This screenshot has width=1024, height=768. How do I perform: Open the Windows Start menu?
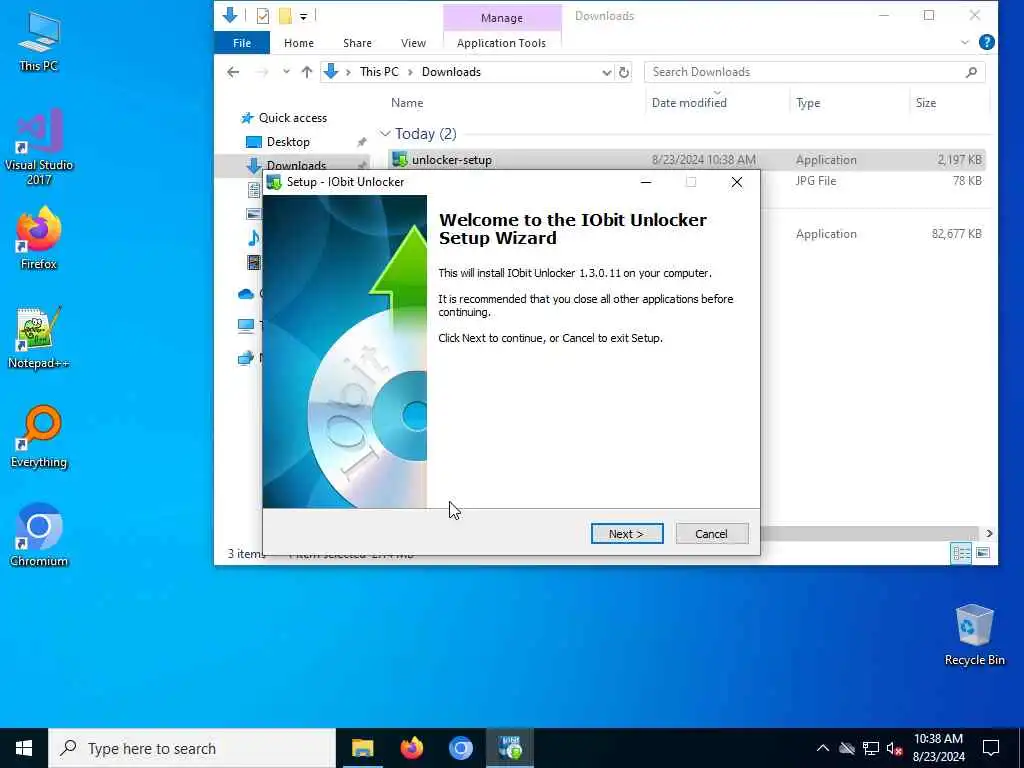(x=24, y=748)
